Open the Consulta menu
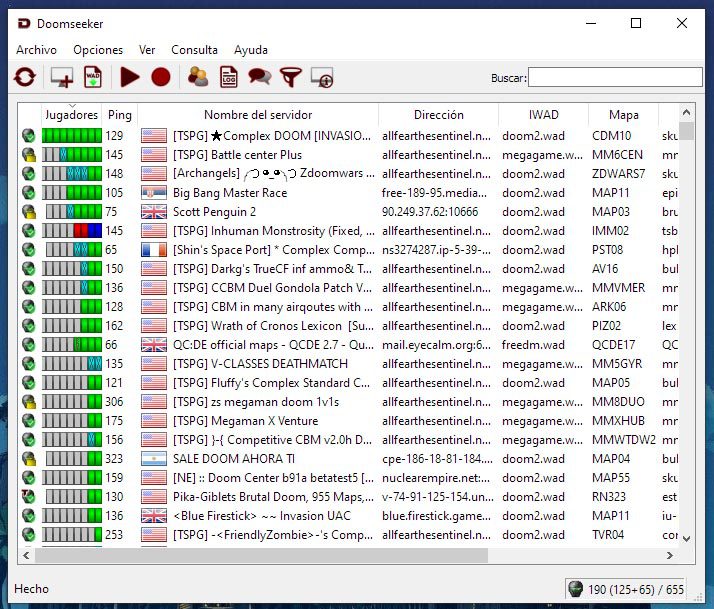This screenshot has height=609, width=714. pyautogui.click(x=194, y=50)
